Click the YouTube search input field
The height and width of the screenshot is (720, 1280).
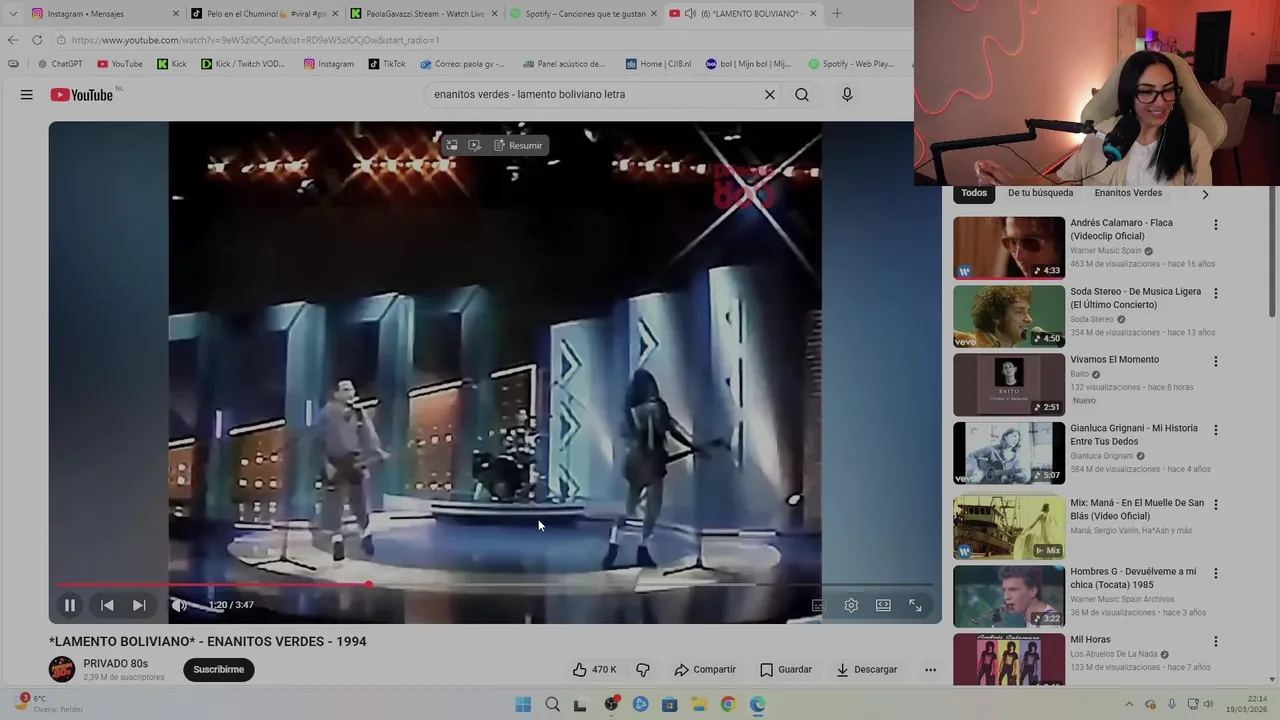(x=593, y=94)
